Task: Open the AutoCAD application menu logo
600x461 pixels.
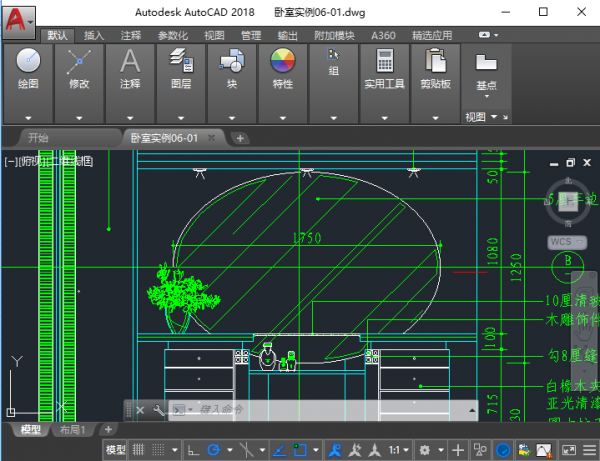Action: pos(17,17)
